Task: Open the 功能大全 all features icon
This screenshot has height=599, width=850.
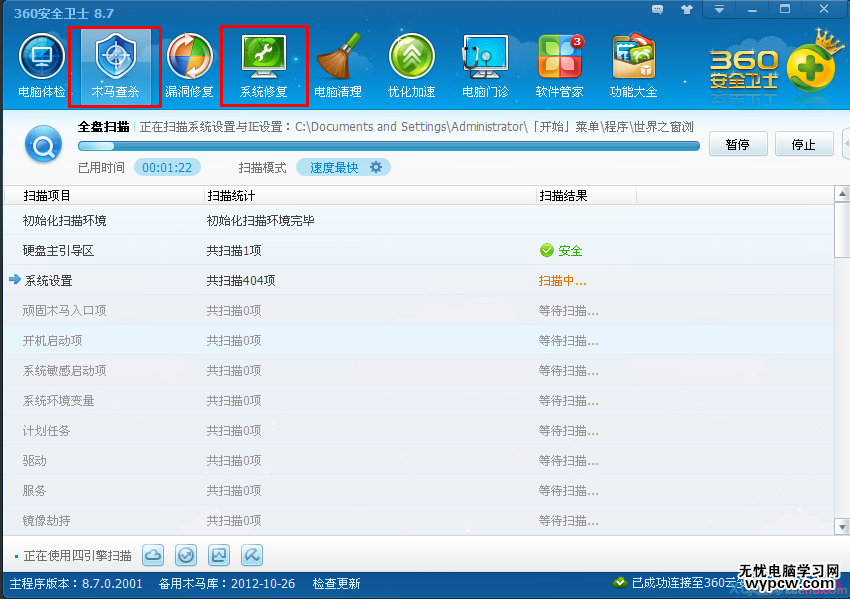Action: click(x=633, y=66)
